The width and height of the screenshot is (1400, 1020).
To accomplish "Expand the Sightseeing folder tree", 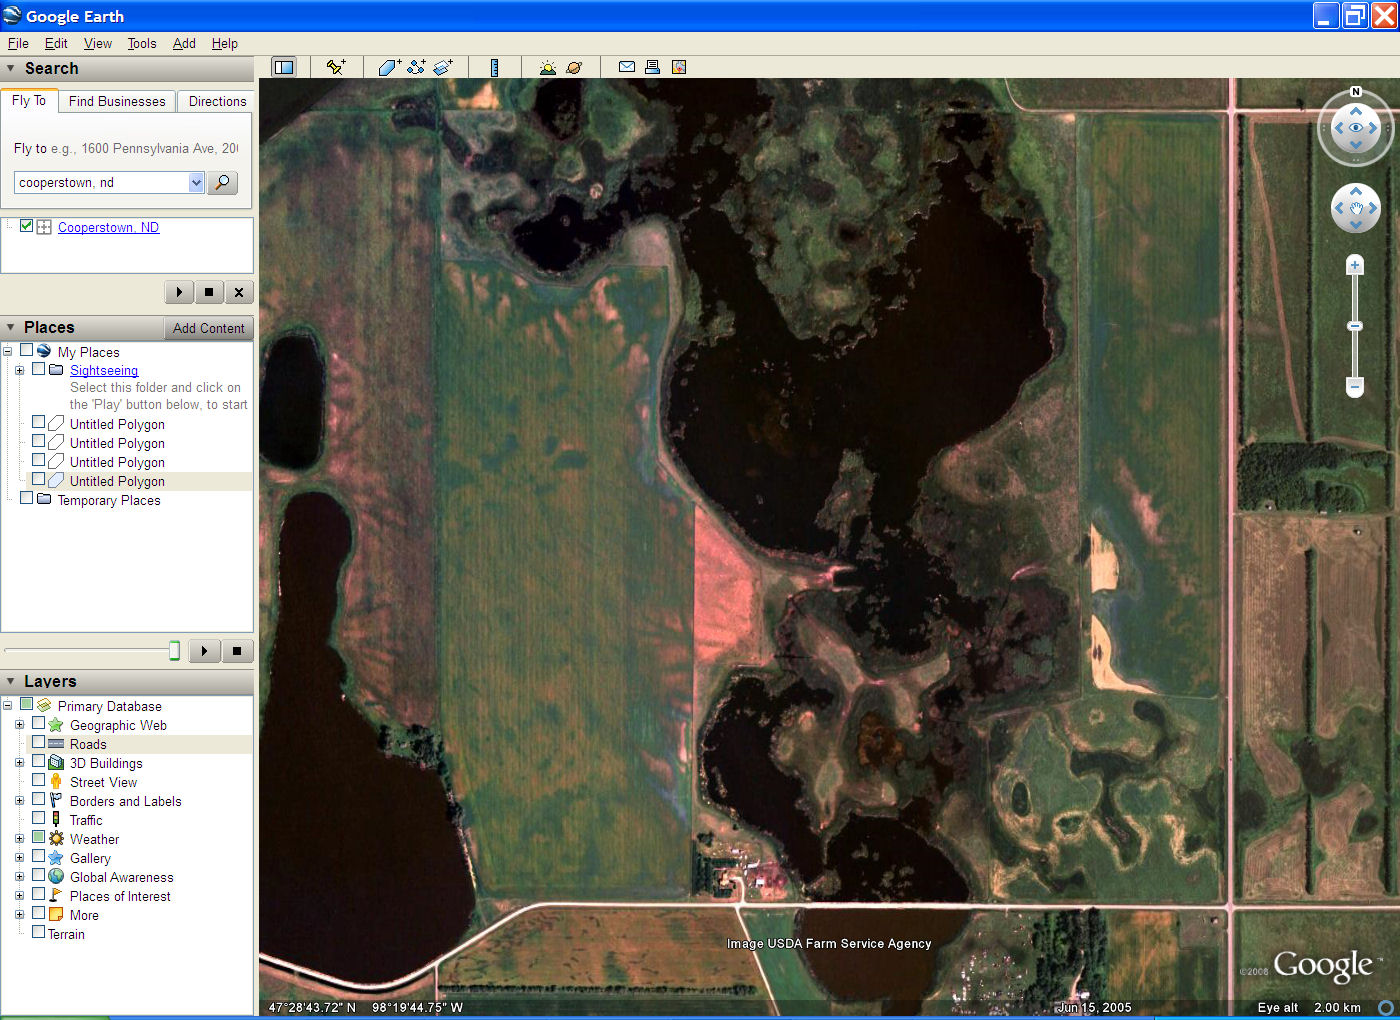I will [19, 370].
